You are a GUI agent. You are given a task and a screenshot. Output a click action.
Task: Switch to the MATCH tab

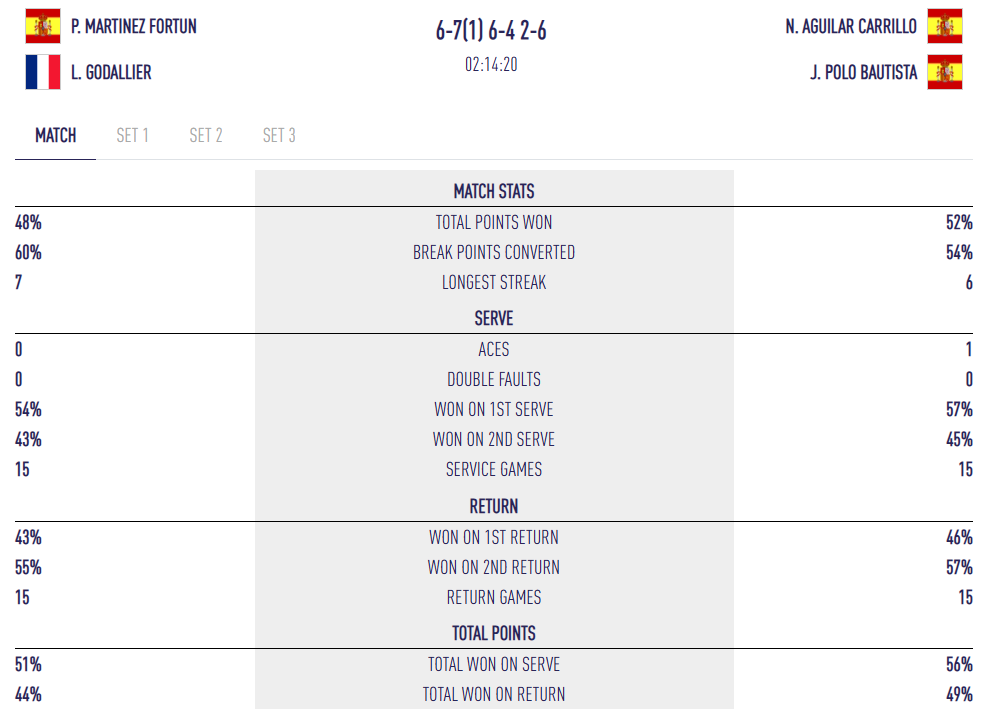click(x=55, y=135)
